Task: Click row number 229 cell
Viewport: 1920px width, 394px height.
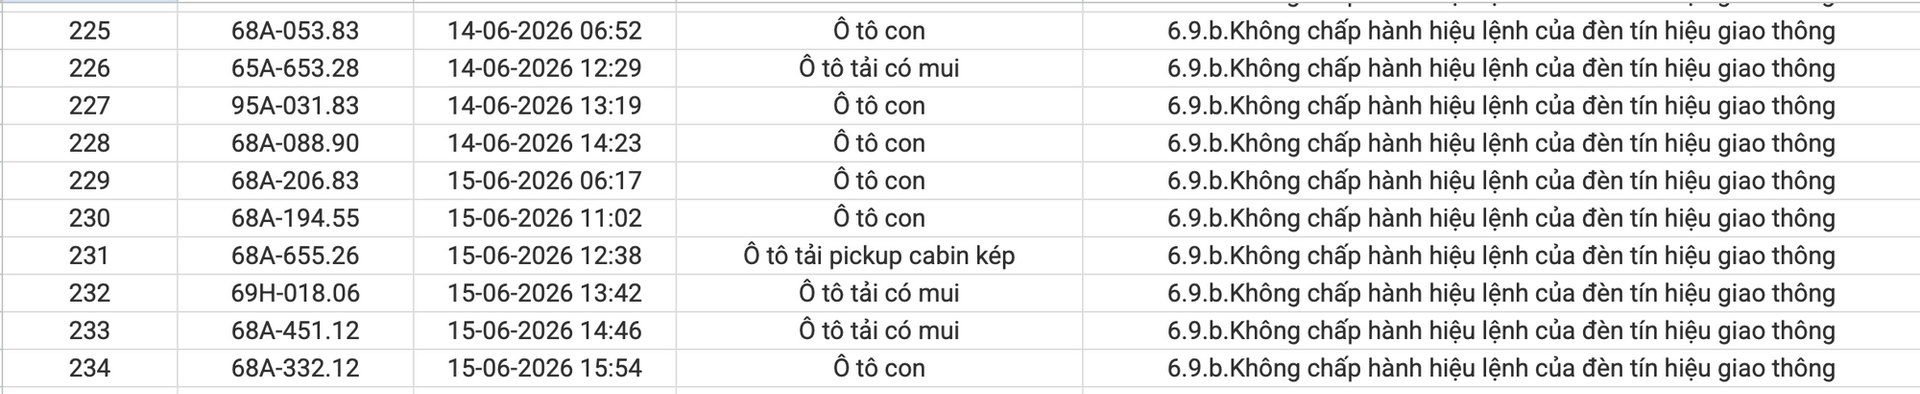Action: tap(89, 181)
